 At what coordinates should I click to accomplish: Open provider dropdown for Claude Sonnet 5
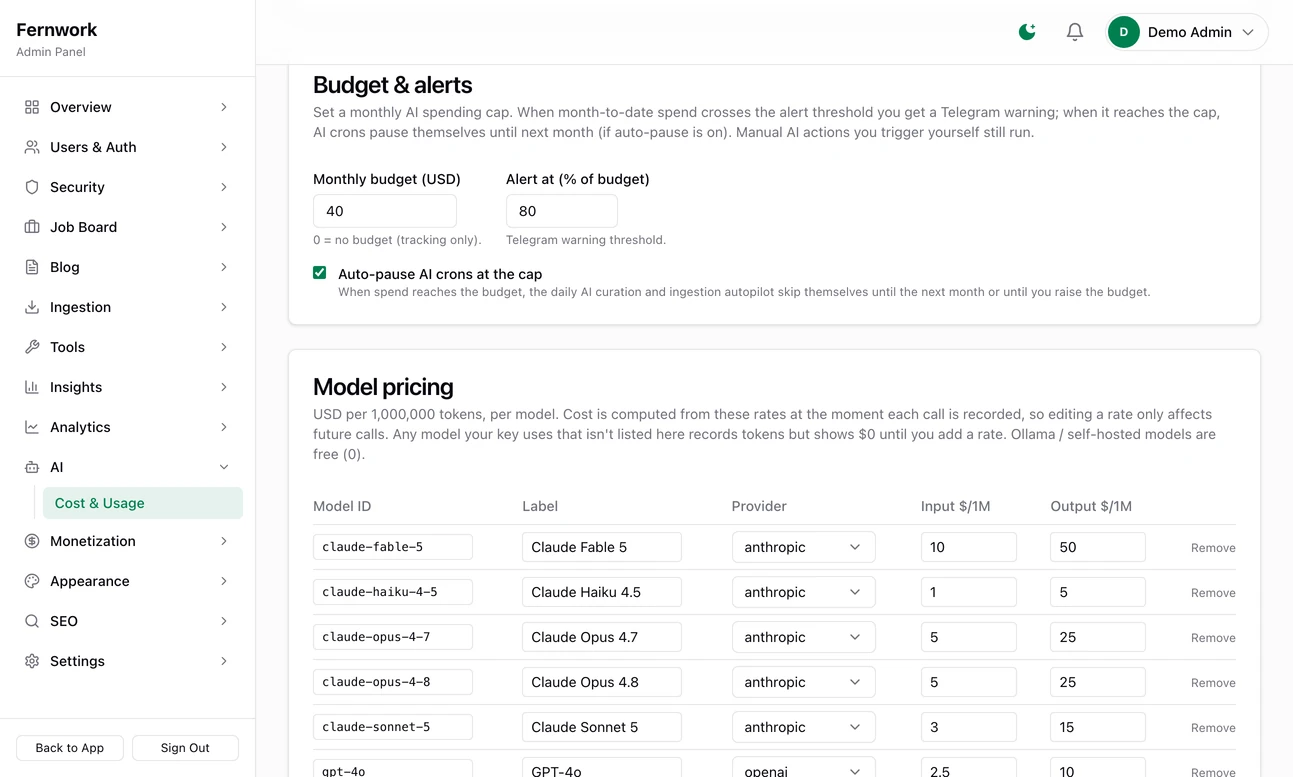tap(803, 727)
